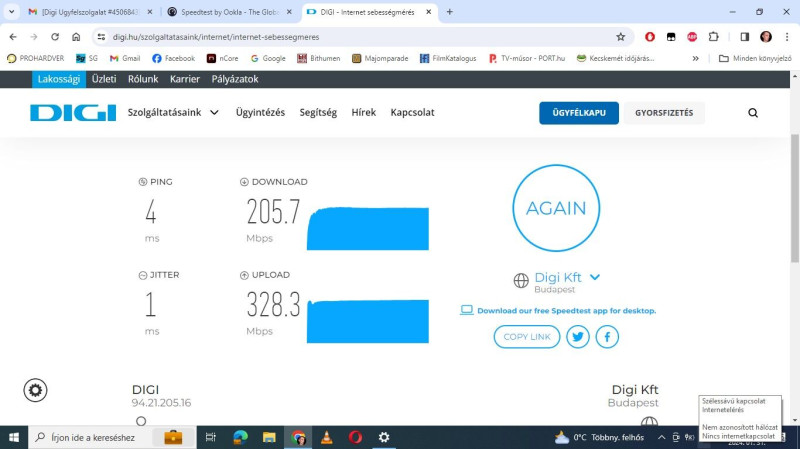Expand the Szolgáltatásaink menu
The image size is (800, 449).
click(173, 112)
